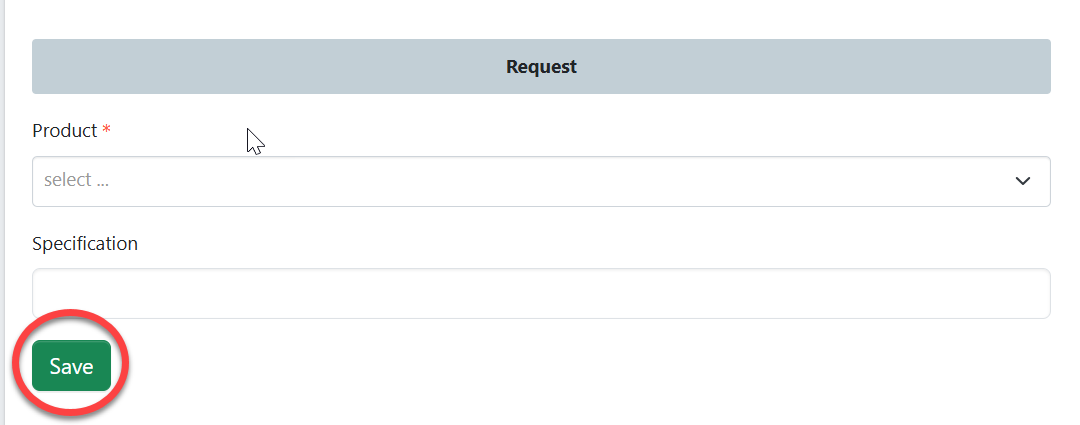Click the empty field under Specification
This screenshot has height=425, width=1080.
pos(540,294)
